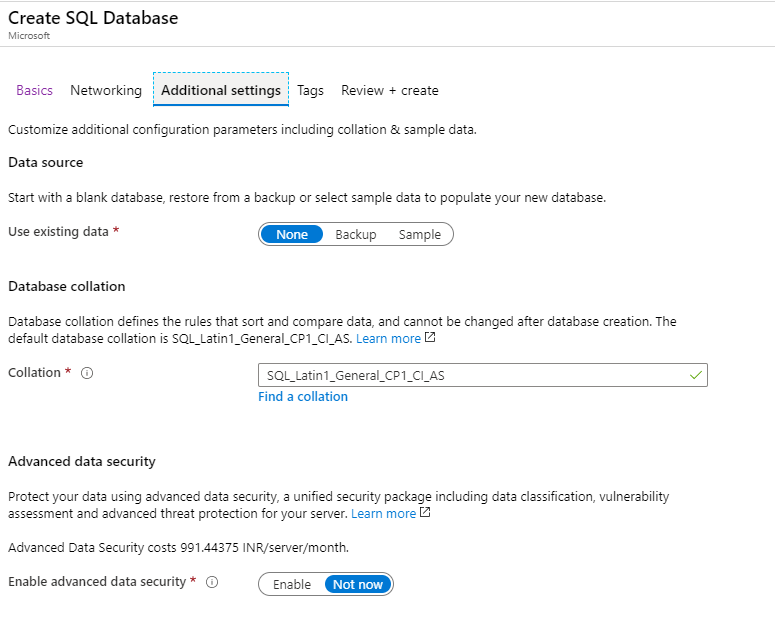
Task: Go to the Tags tab
Action: point(310,90)
